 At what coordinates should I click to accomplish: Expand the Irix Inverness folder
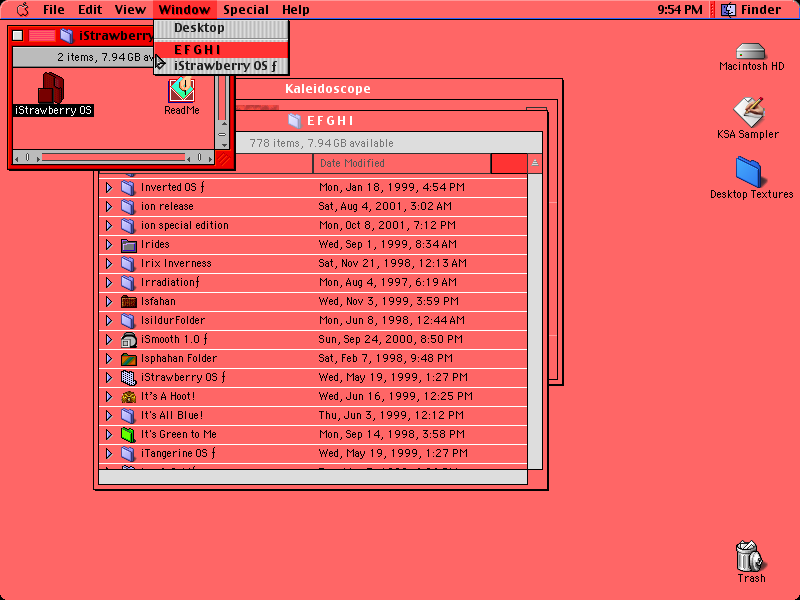tap(109, 263)
